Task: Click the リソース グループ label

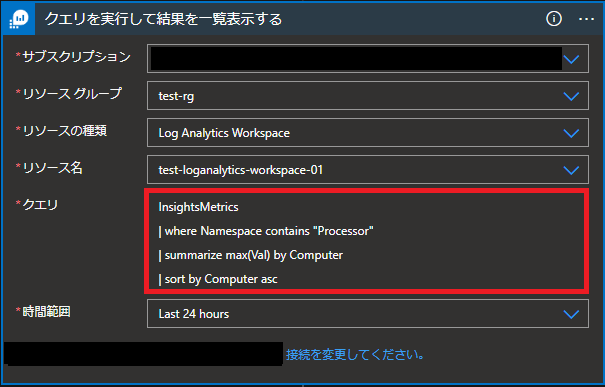Action: 72,94
